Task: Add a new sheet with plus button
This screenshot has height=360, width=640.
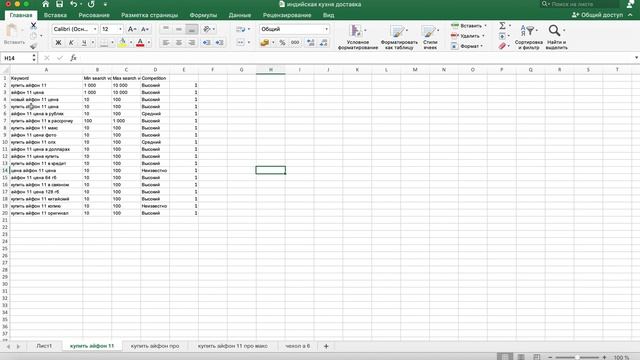Action: 326,346
